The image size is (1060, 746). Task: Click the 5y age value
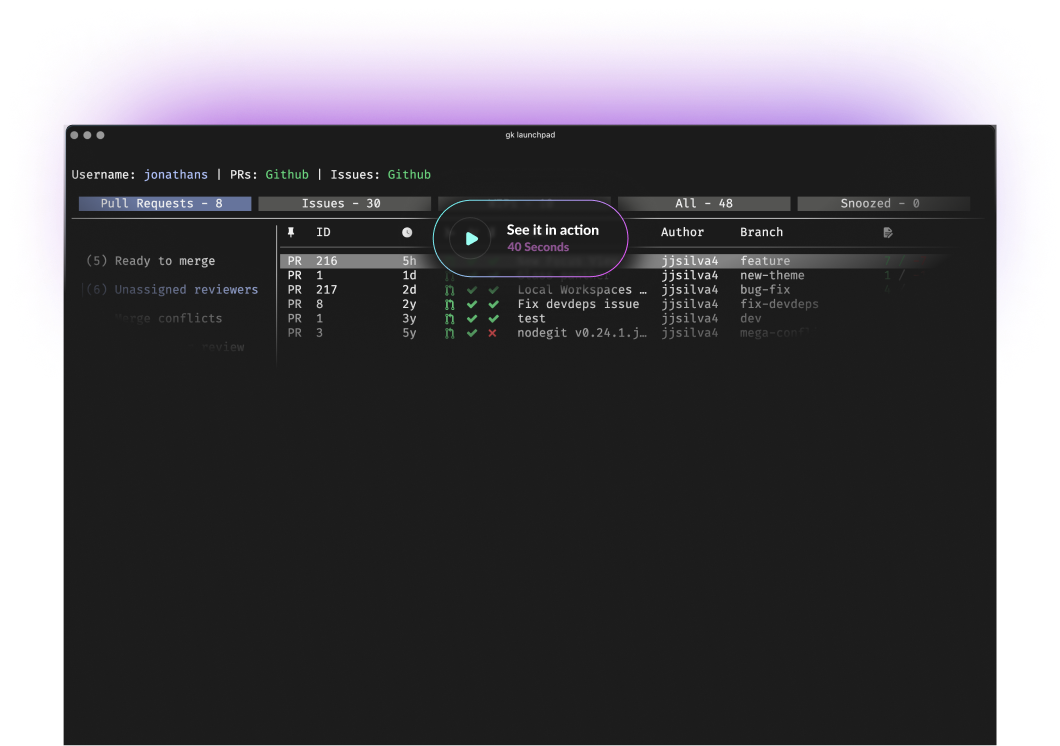409,333
